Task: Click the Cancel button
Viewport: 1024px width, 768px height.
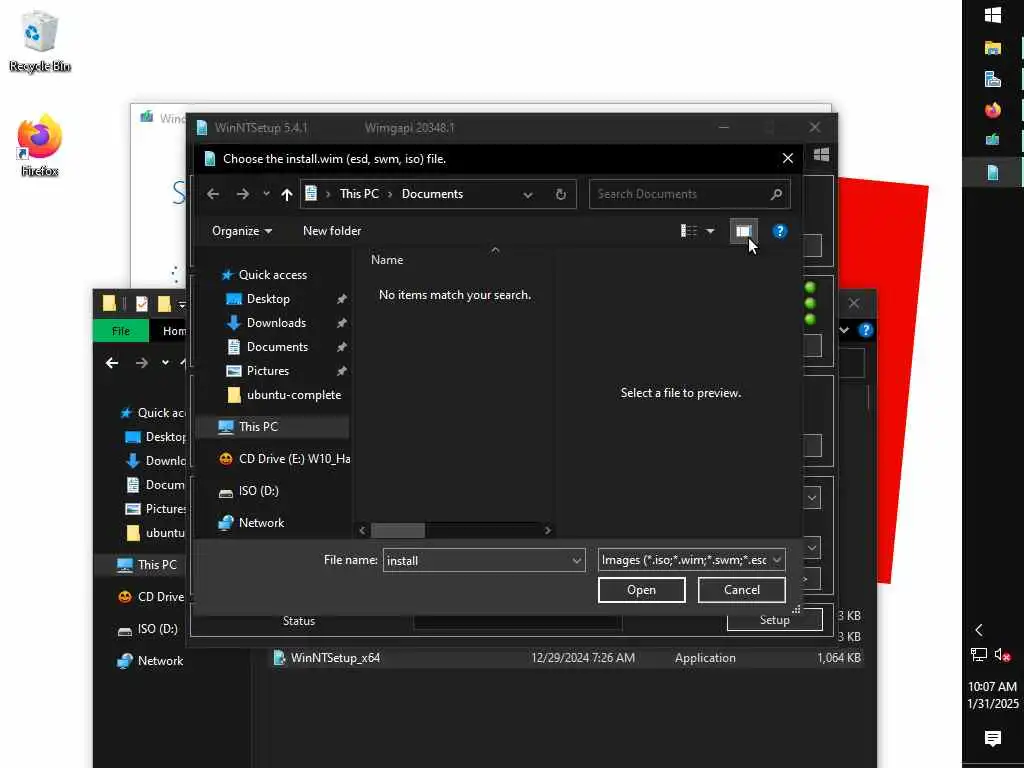Action: coord(741,590)
